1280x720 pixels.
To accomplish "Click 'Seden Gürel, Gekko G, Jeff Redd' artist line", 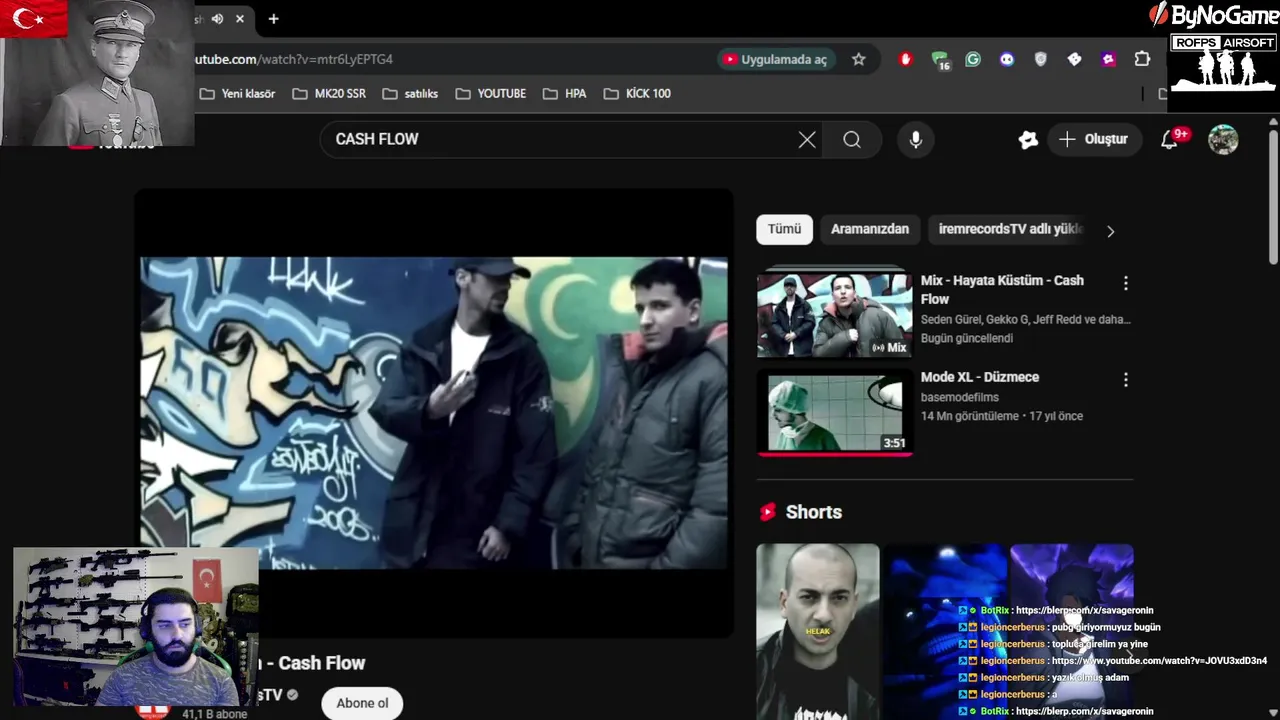I will click(x=1026, y=319).
